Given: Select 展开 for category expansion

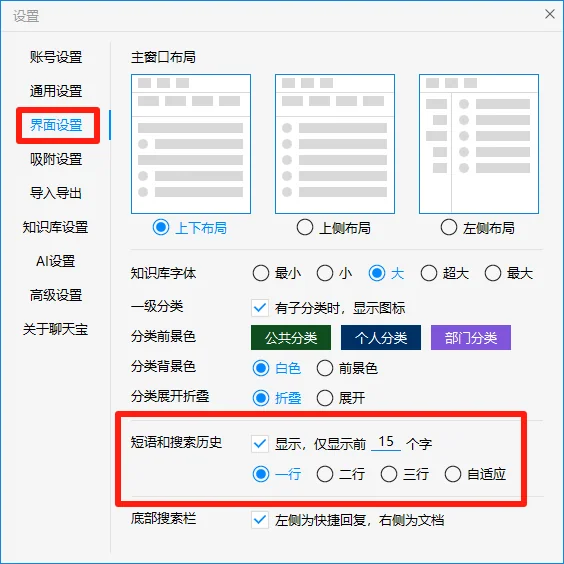Looking at the screenshot, I should coord(325,398).
